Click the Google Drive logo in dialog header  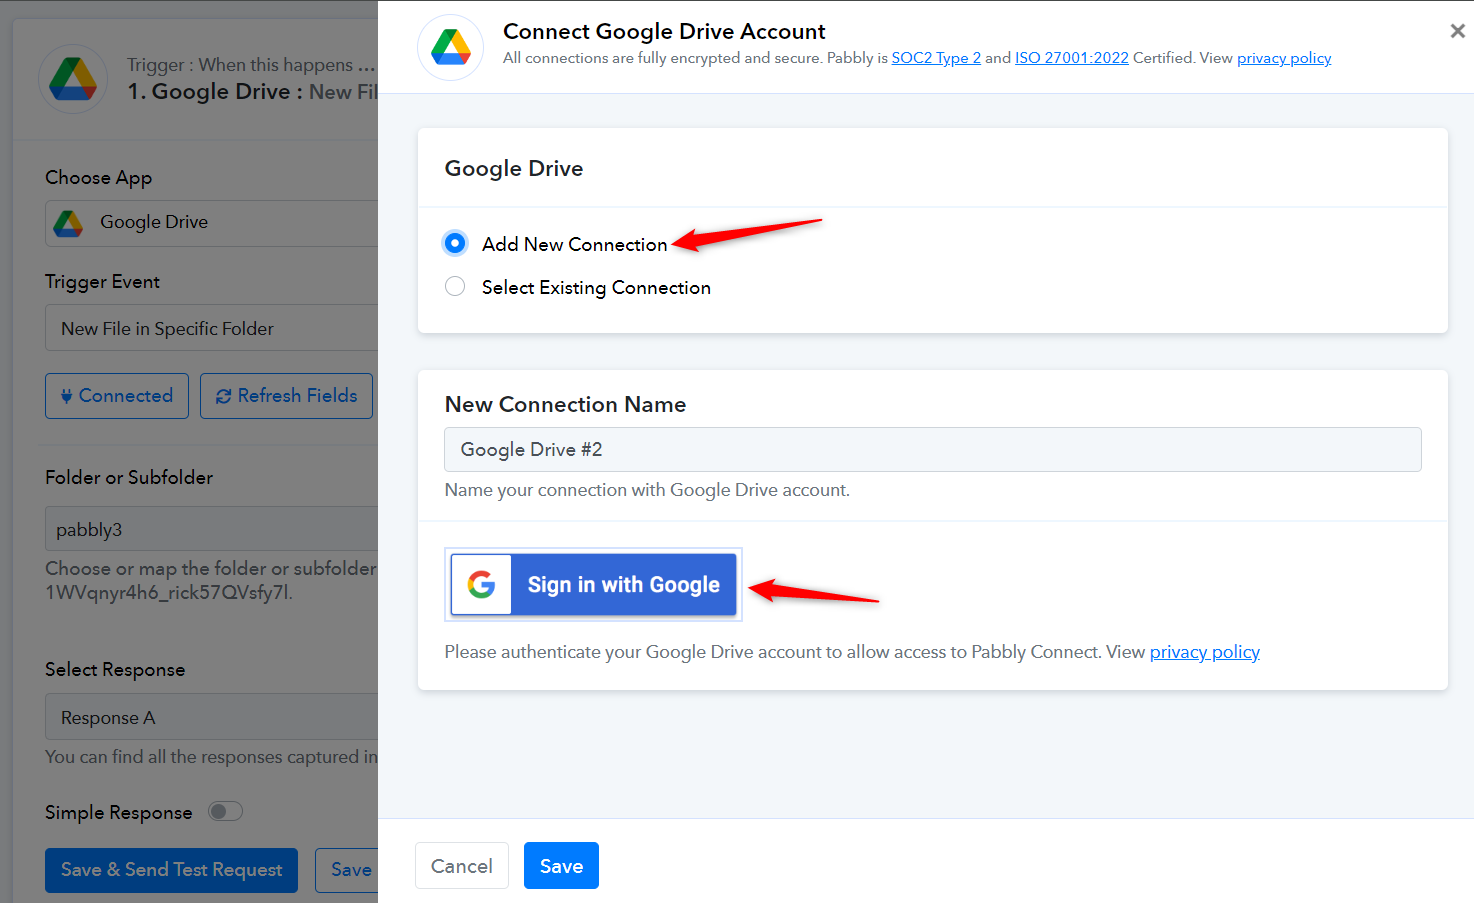[451, 48]
